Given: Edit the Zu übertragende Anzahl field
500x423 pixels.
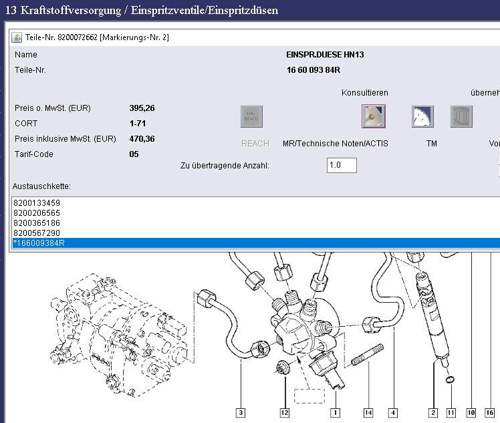Looking at the screenshot, I should 342,165.
